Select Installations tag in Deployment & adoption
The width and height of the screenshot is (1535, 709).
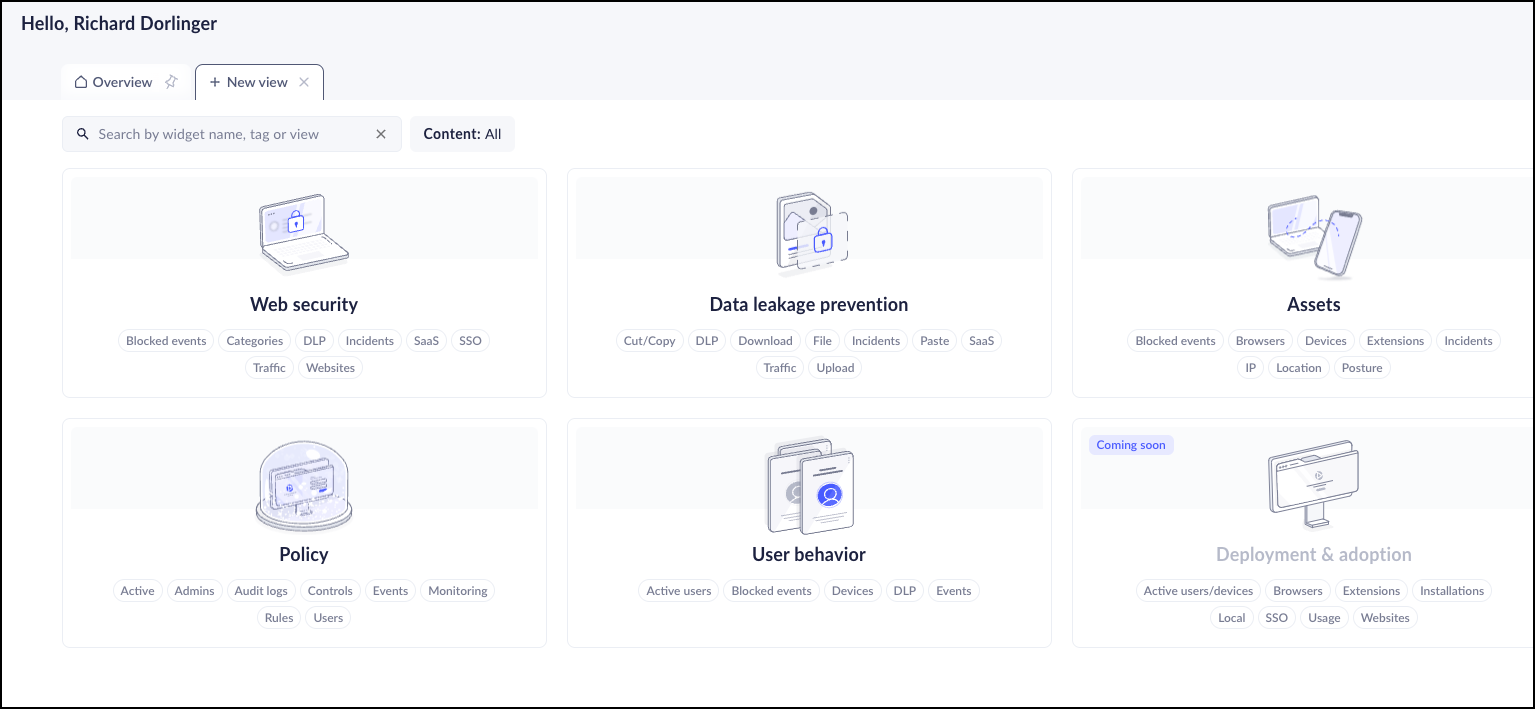[x=1452, y=591]
